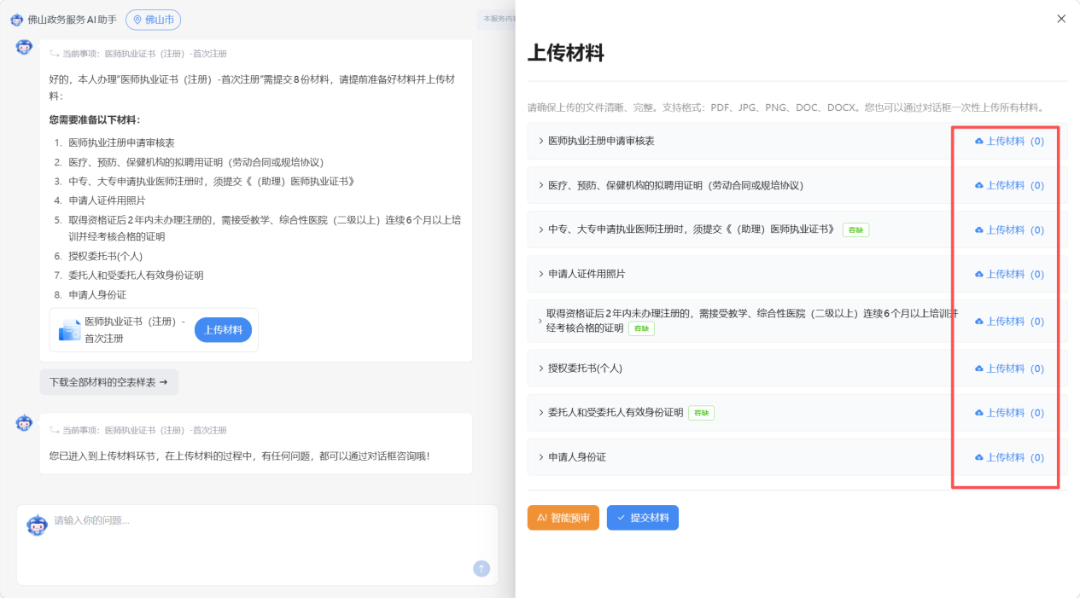Viewport: 1080px width, 598px height.
Task: Click the 佛山政务服务AI助手 logo icon
Action: coord(17,20)
